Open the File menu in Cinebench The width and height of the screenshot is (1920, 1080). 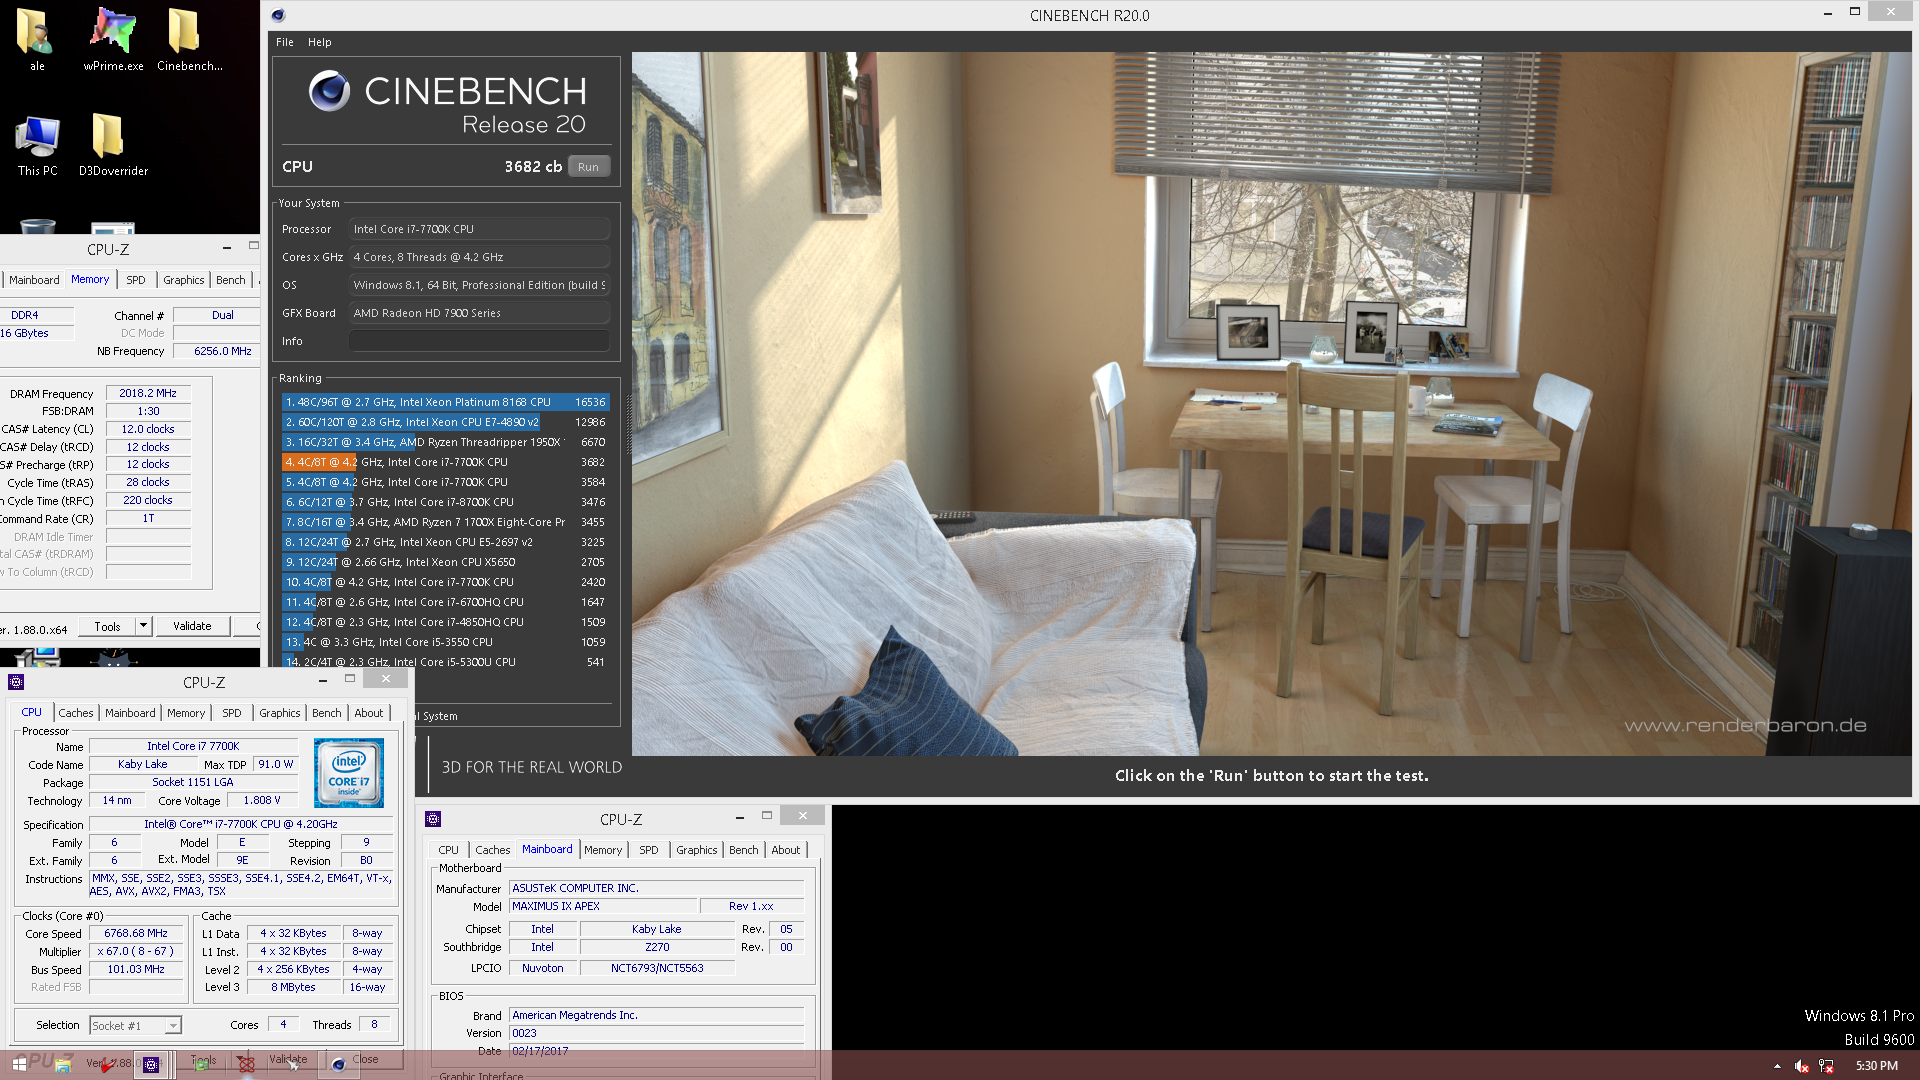(x=285, y=42)
